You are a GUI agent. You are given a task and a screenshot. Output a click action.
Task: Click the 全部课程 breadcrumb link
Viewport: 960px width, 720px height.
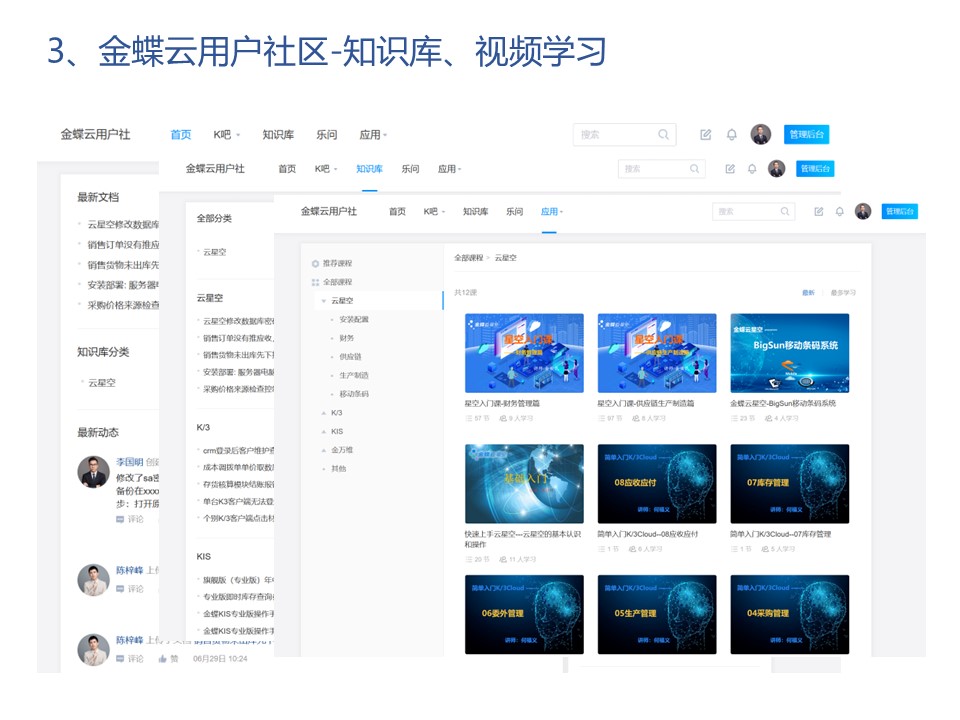468,258
